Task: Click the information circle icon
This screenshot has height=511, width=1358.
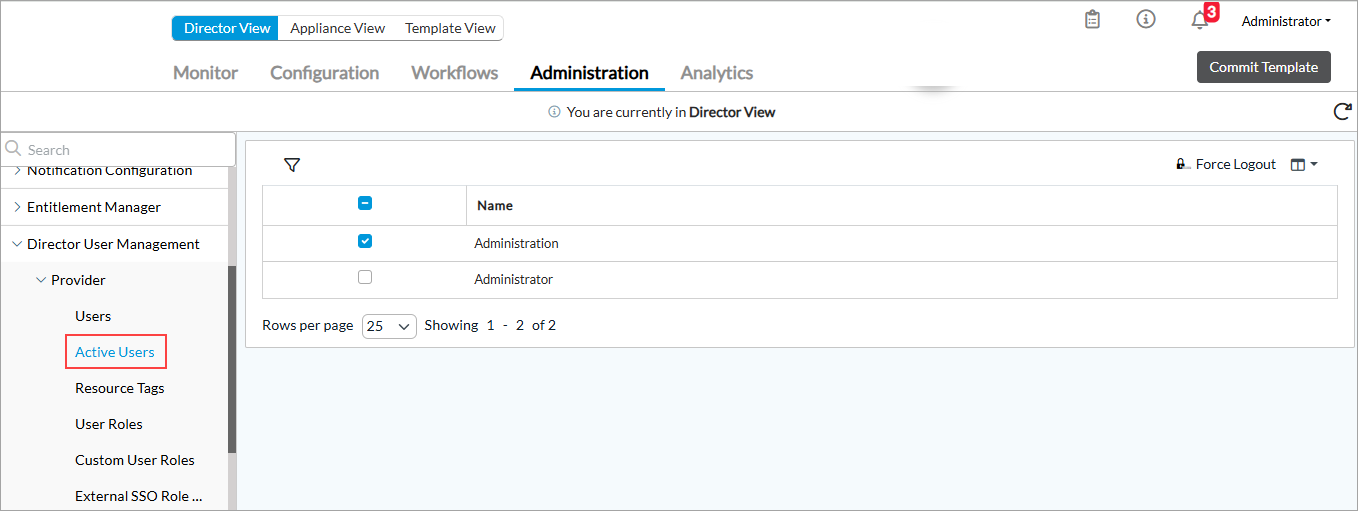Action: 1146,20
